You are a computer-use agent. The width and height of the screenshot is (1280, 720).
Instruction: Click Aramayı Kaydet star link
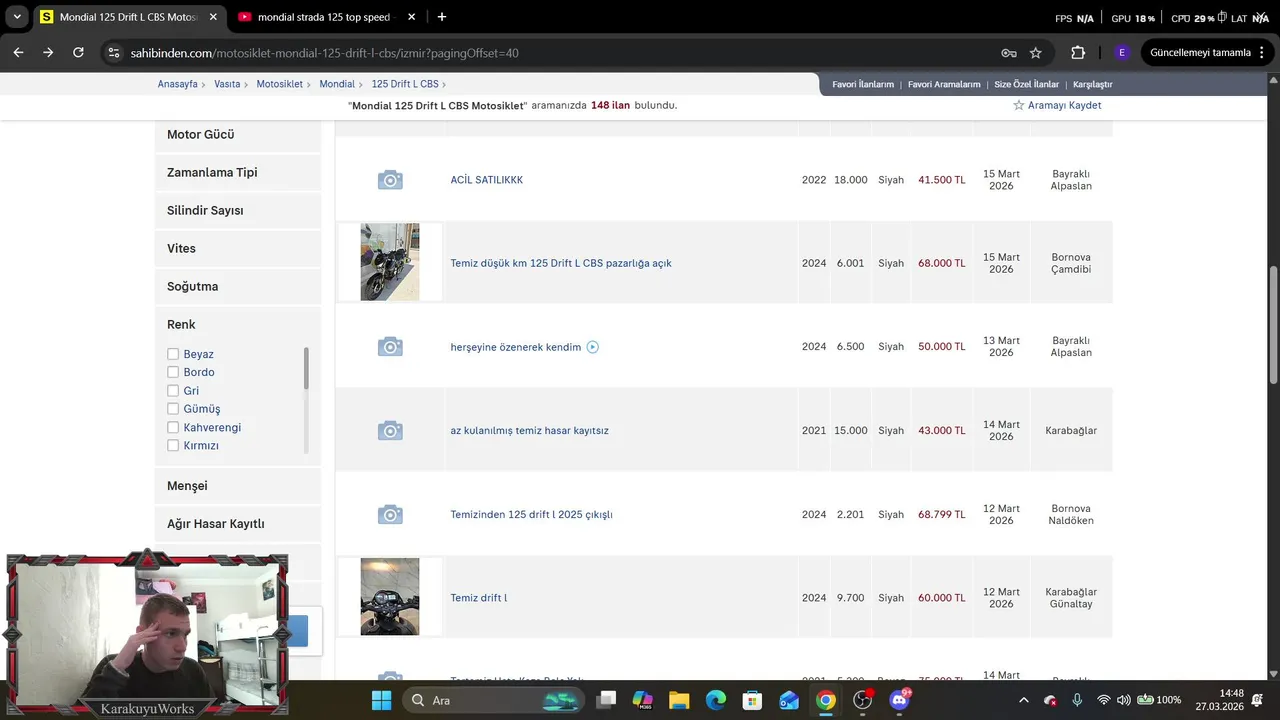click(1057, 105)
